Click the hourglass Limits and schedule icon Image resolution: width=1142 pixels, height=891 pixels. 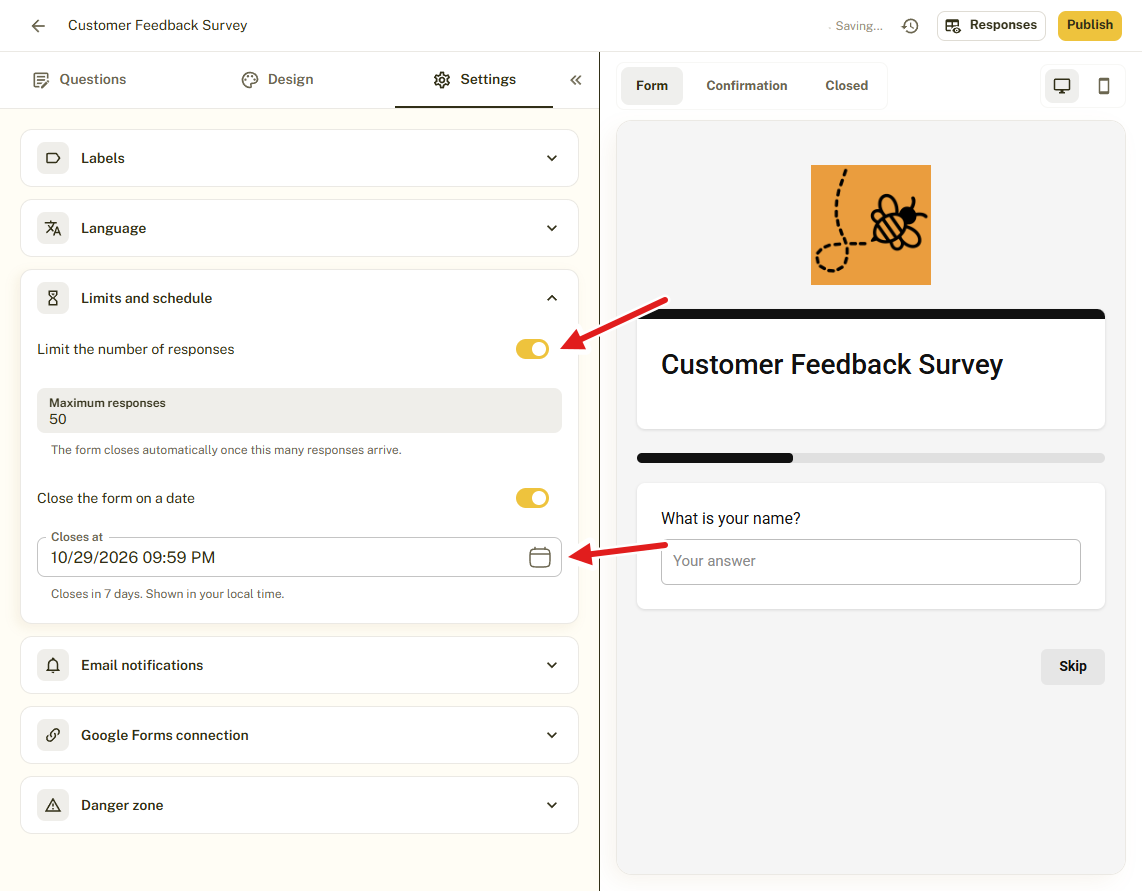coord(53,298)
